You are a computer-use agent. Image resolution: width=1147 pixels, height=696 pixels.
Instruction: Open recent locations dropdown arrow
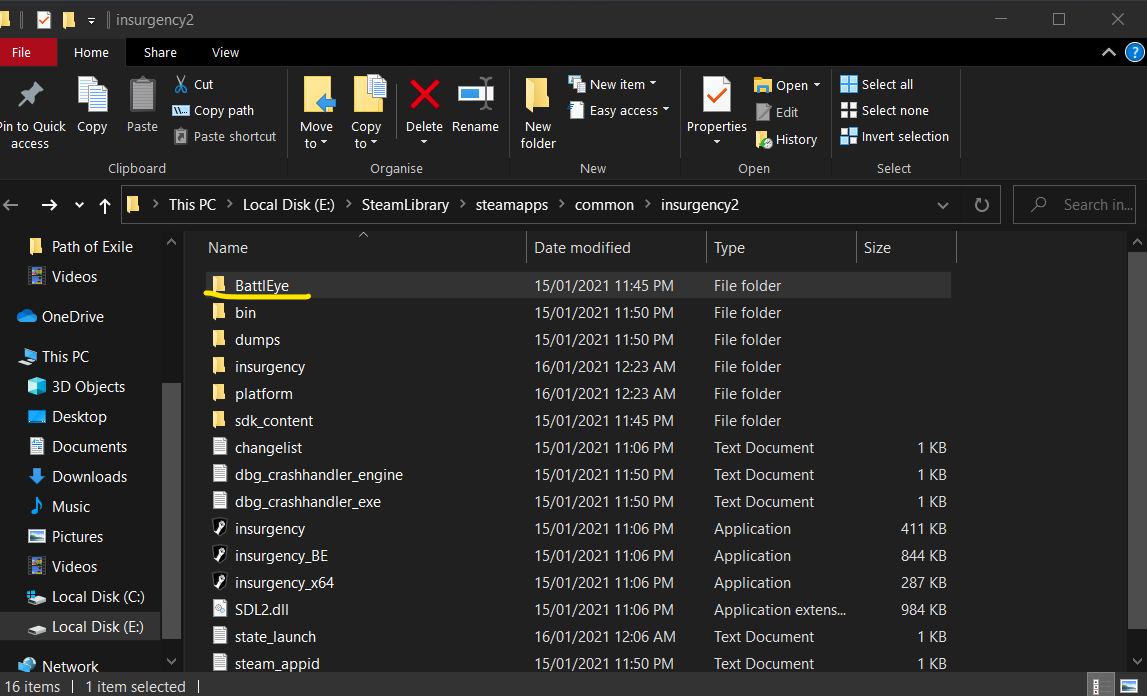pyautogui.click(x=79, y=206)
